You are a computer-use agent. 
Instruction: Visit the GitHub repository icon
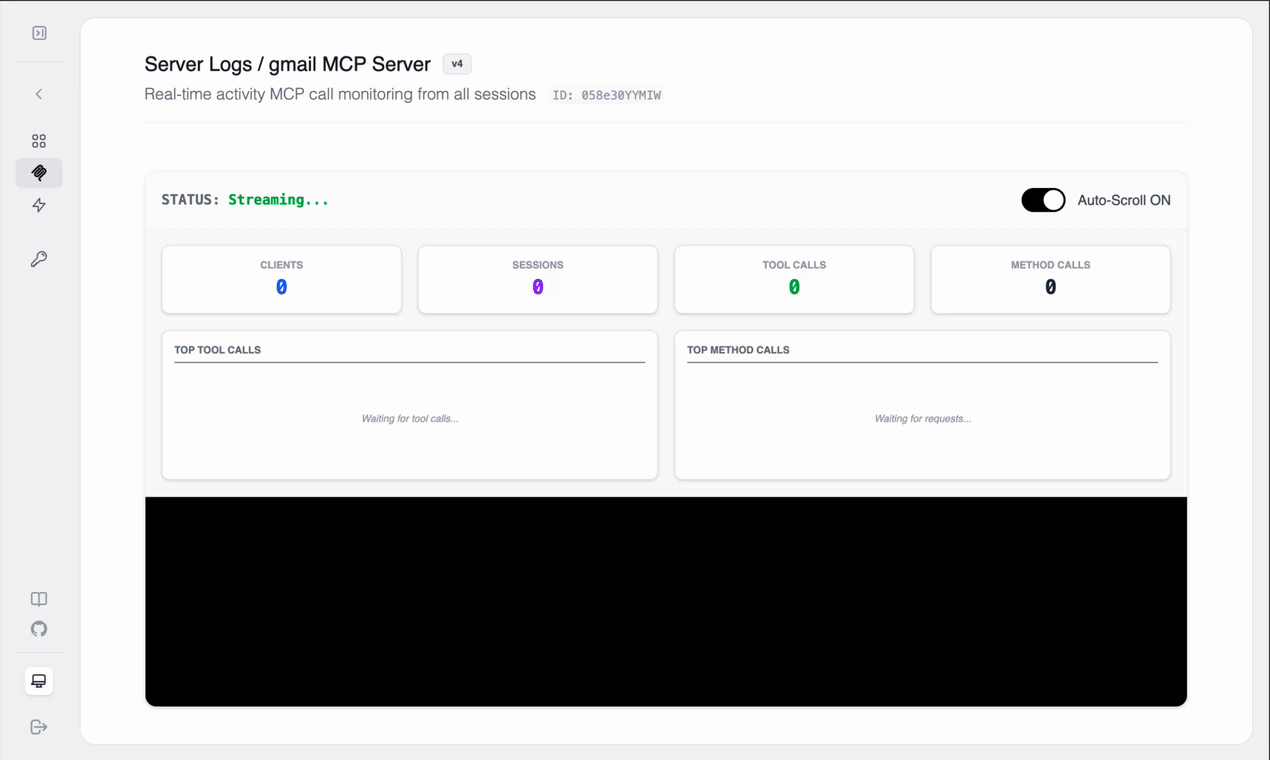(38, 628)
